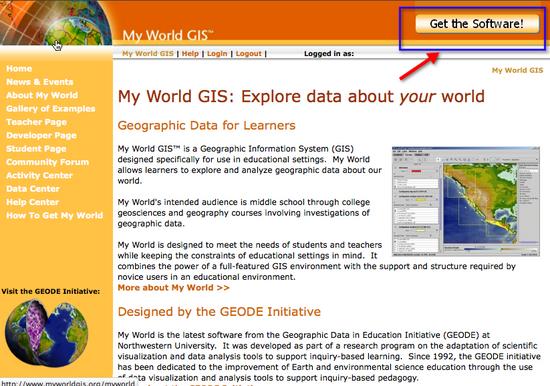This screenshot has width=550, height=386.
Task: Open the Activity Center link
Action: tap(39, 175)
